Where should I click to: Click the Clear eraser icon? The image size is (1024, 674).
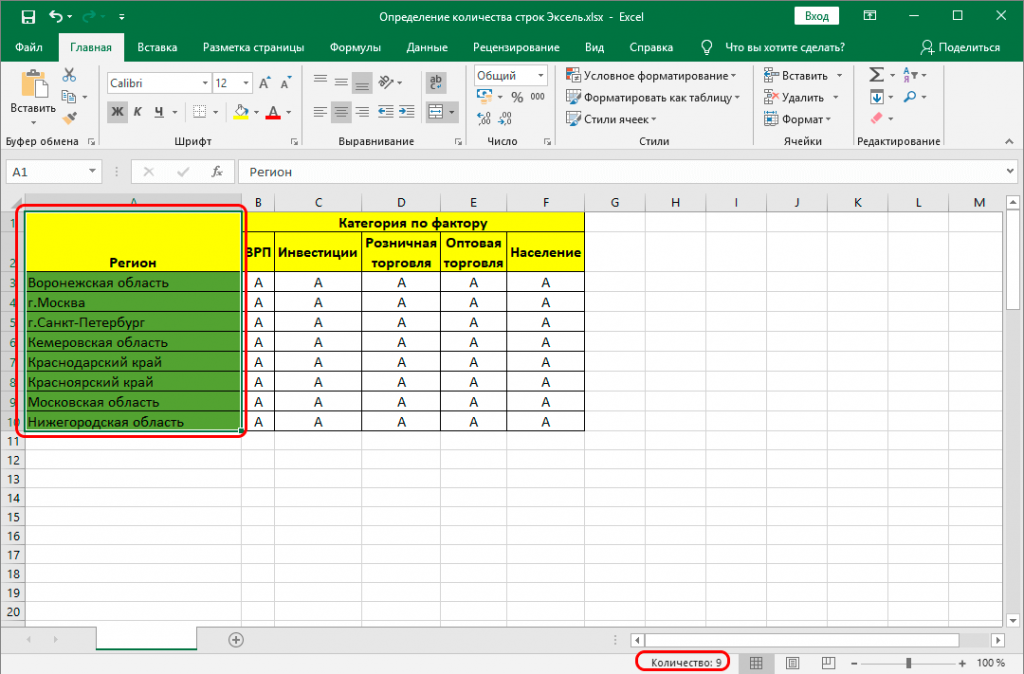(x=876, y=118)
